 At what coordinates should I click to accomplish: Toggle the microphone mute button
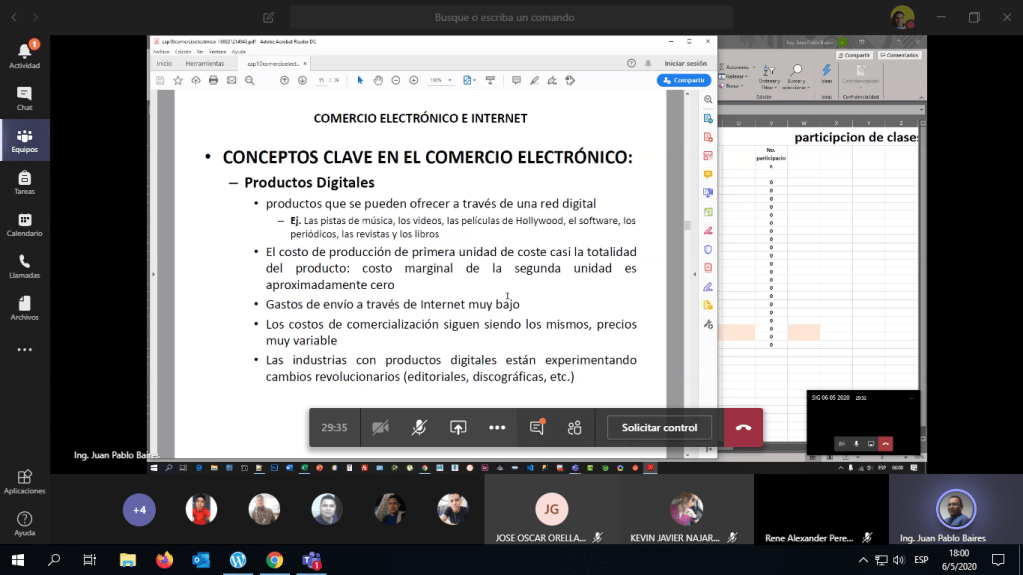click(419, 428)
